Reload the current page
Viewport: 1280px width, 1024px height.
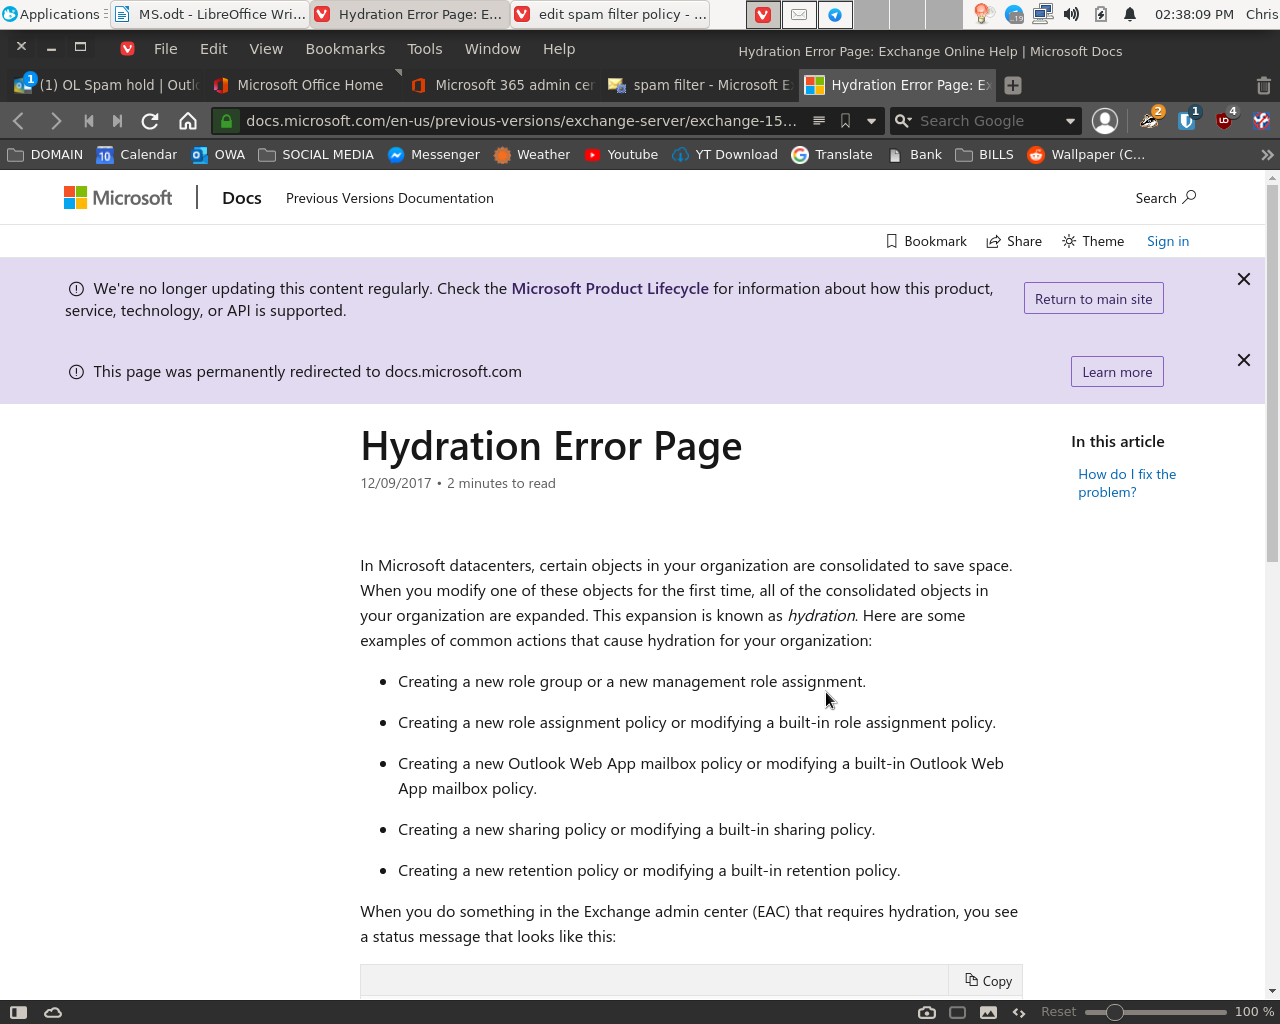[150, 121]
